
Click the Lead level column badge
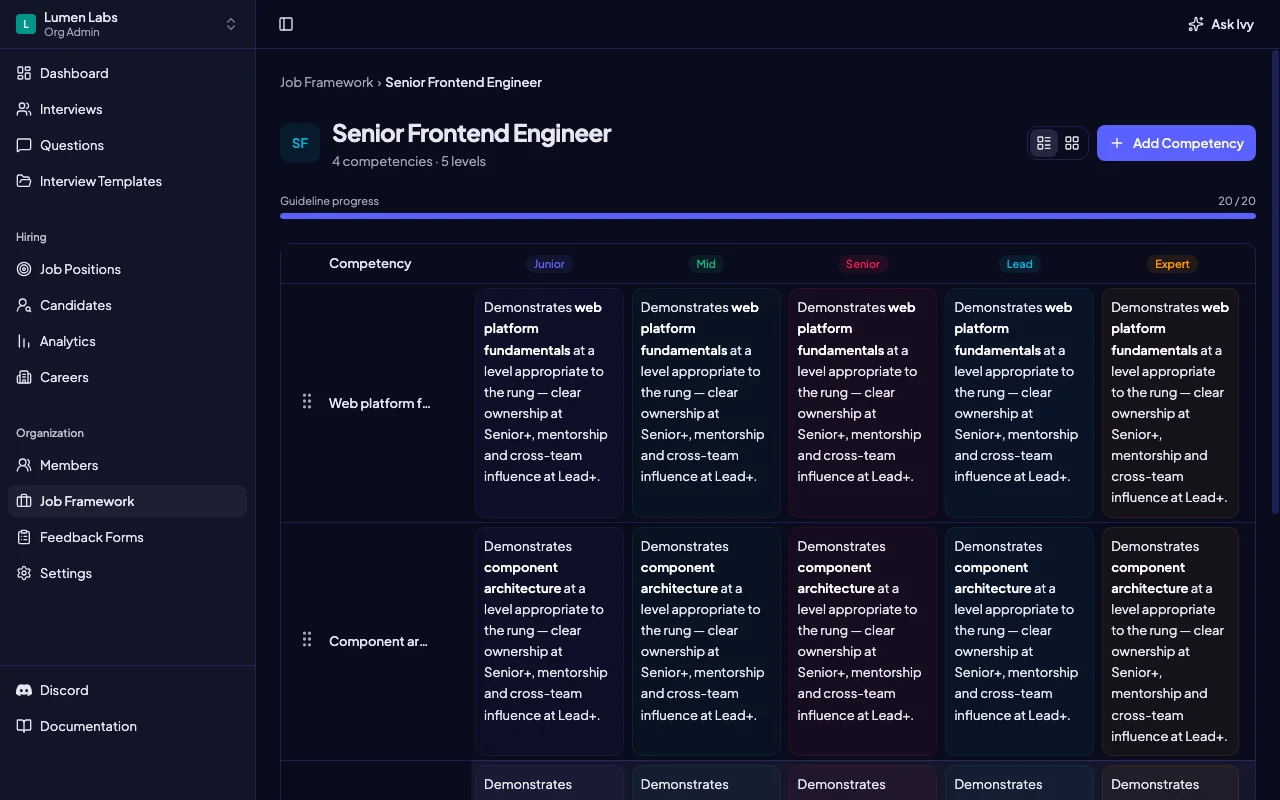pos(1019,264)
